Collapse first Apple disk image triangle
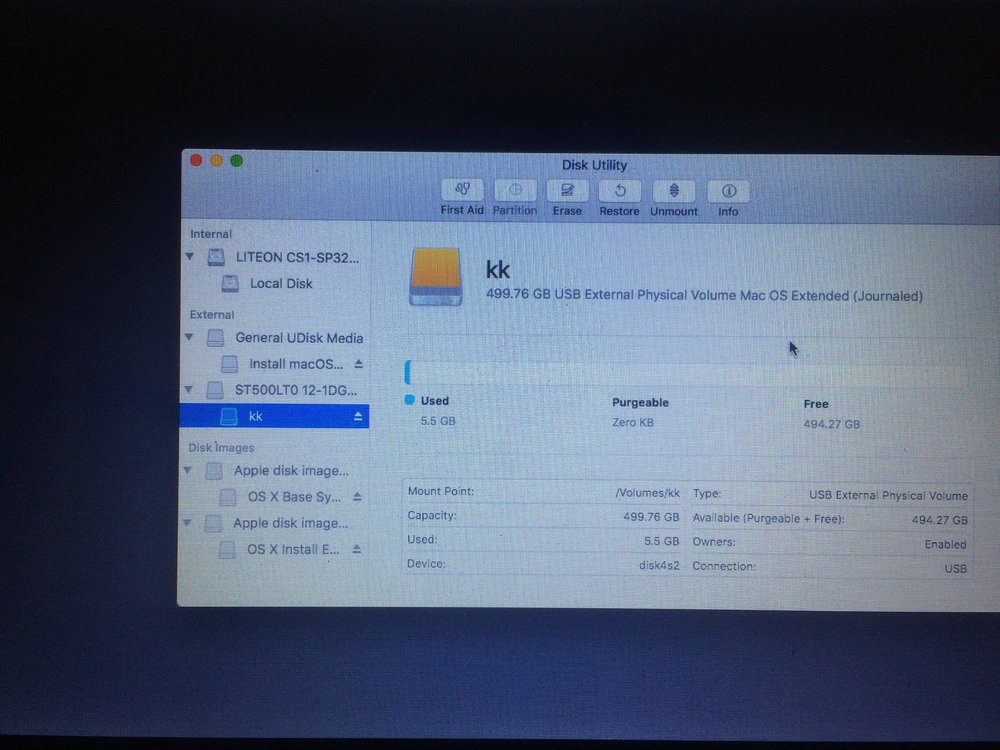This screenshot has width=1000, height=750. point(188,470)
